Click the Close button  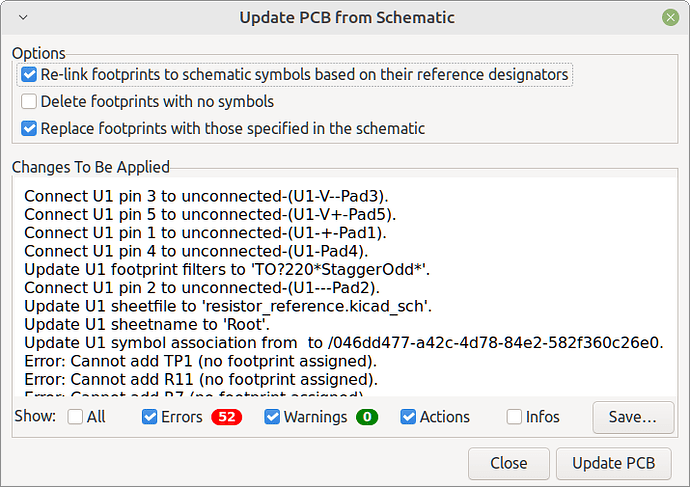point(508,463)
